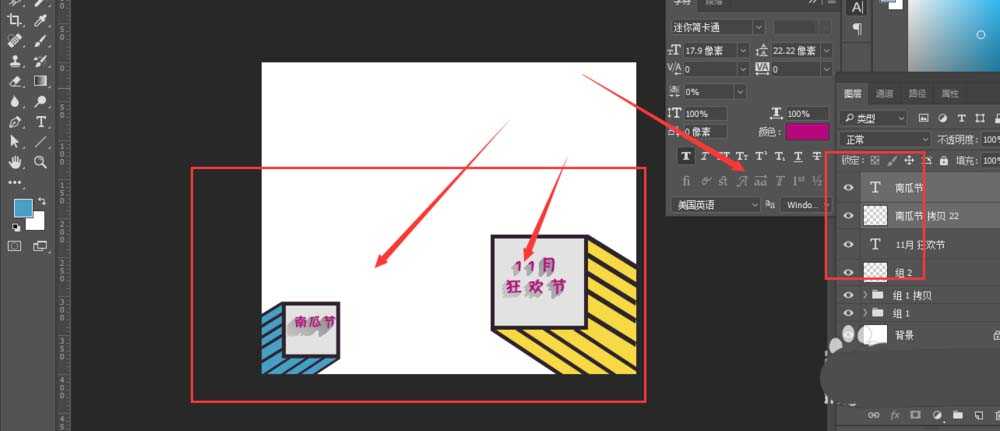Expand the 组 1 group
1000x431 pixels.
tap(865, 313)
